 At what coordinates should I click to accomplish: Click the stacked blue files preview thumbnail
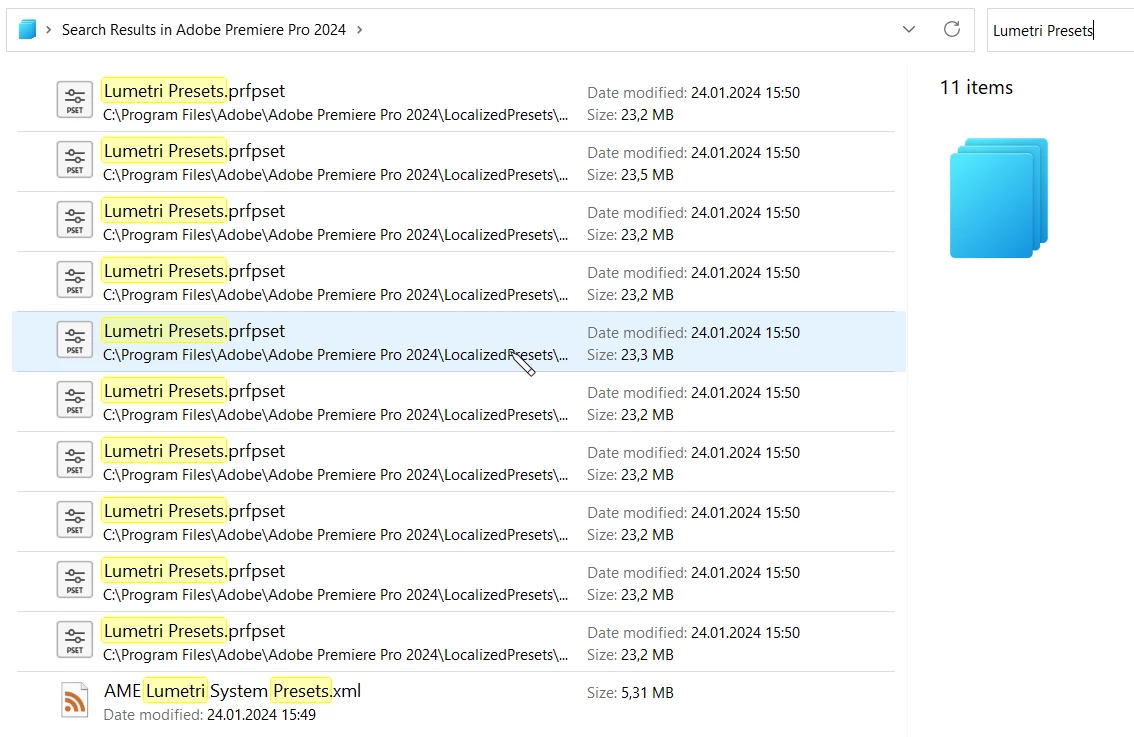pos(999,197)
